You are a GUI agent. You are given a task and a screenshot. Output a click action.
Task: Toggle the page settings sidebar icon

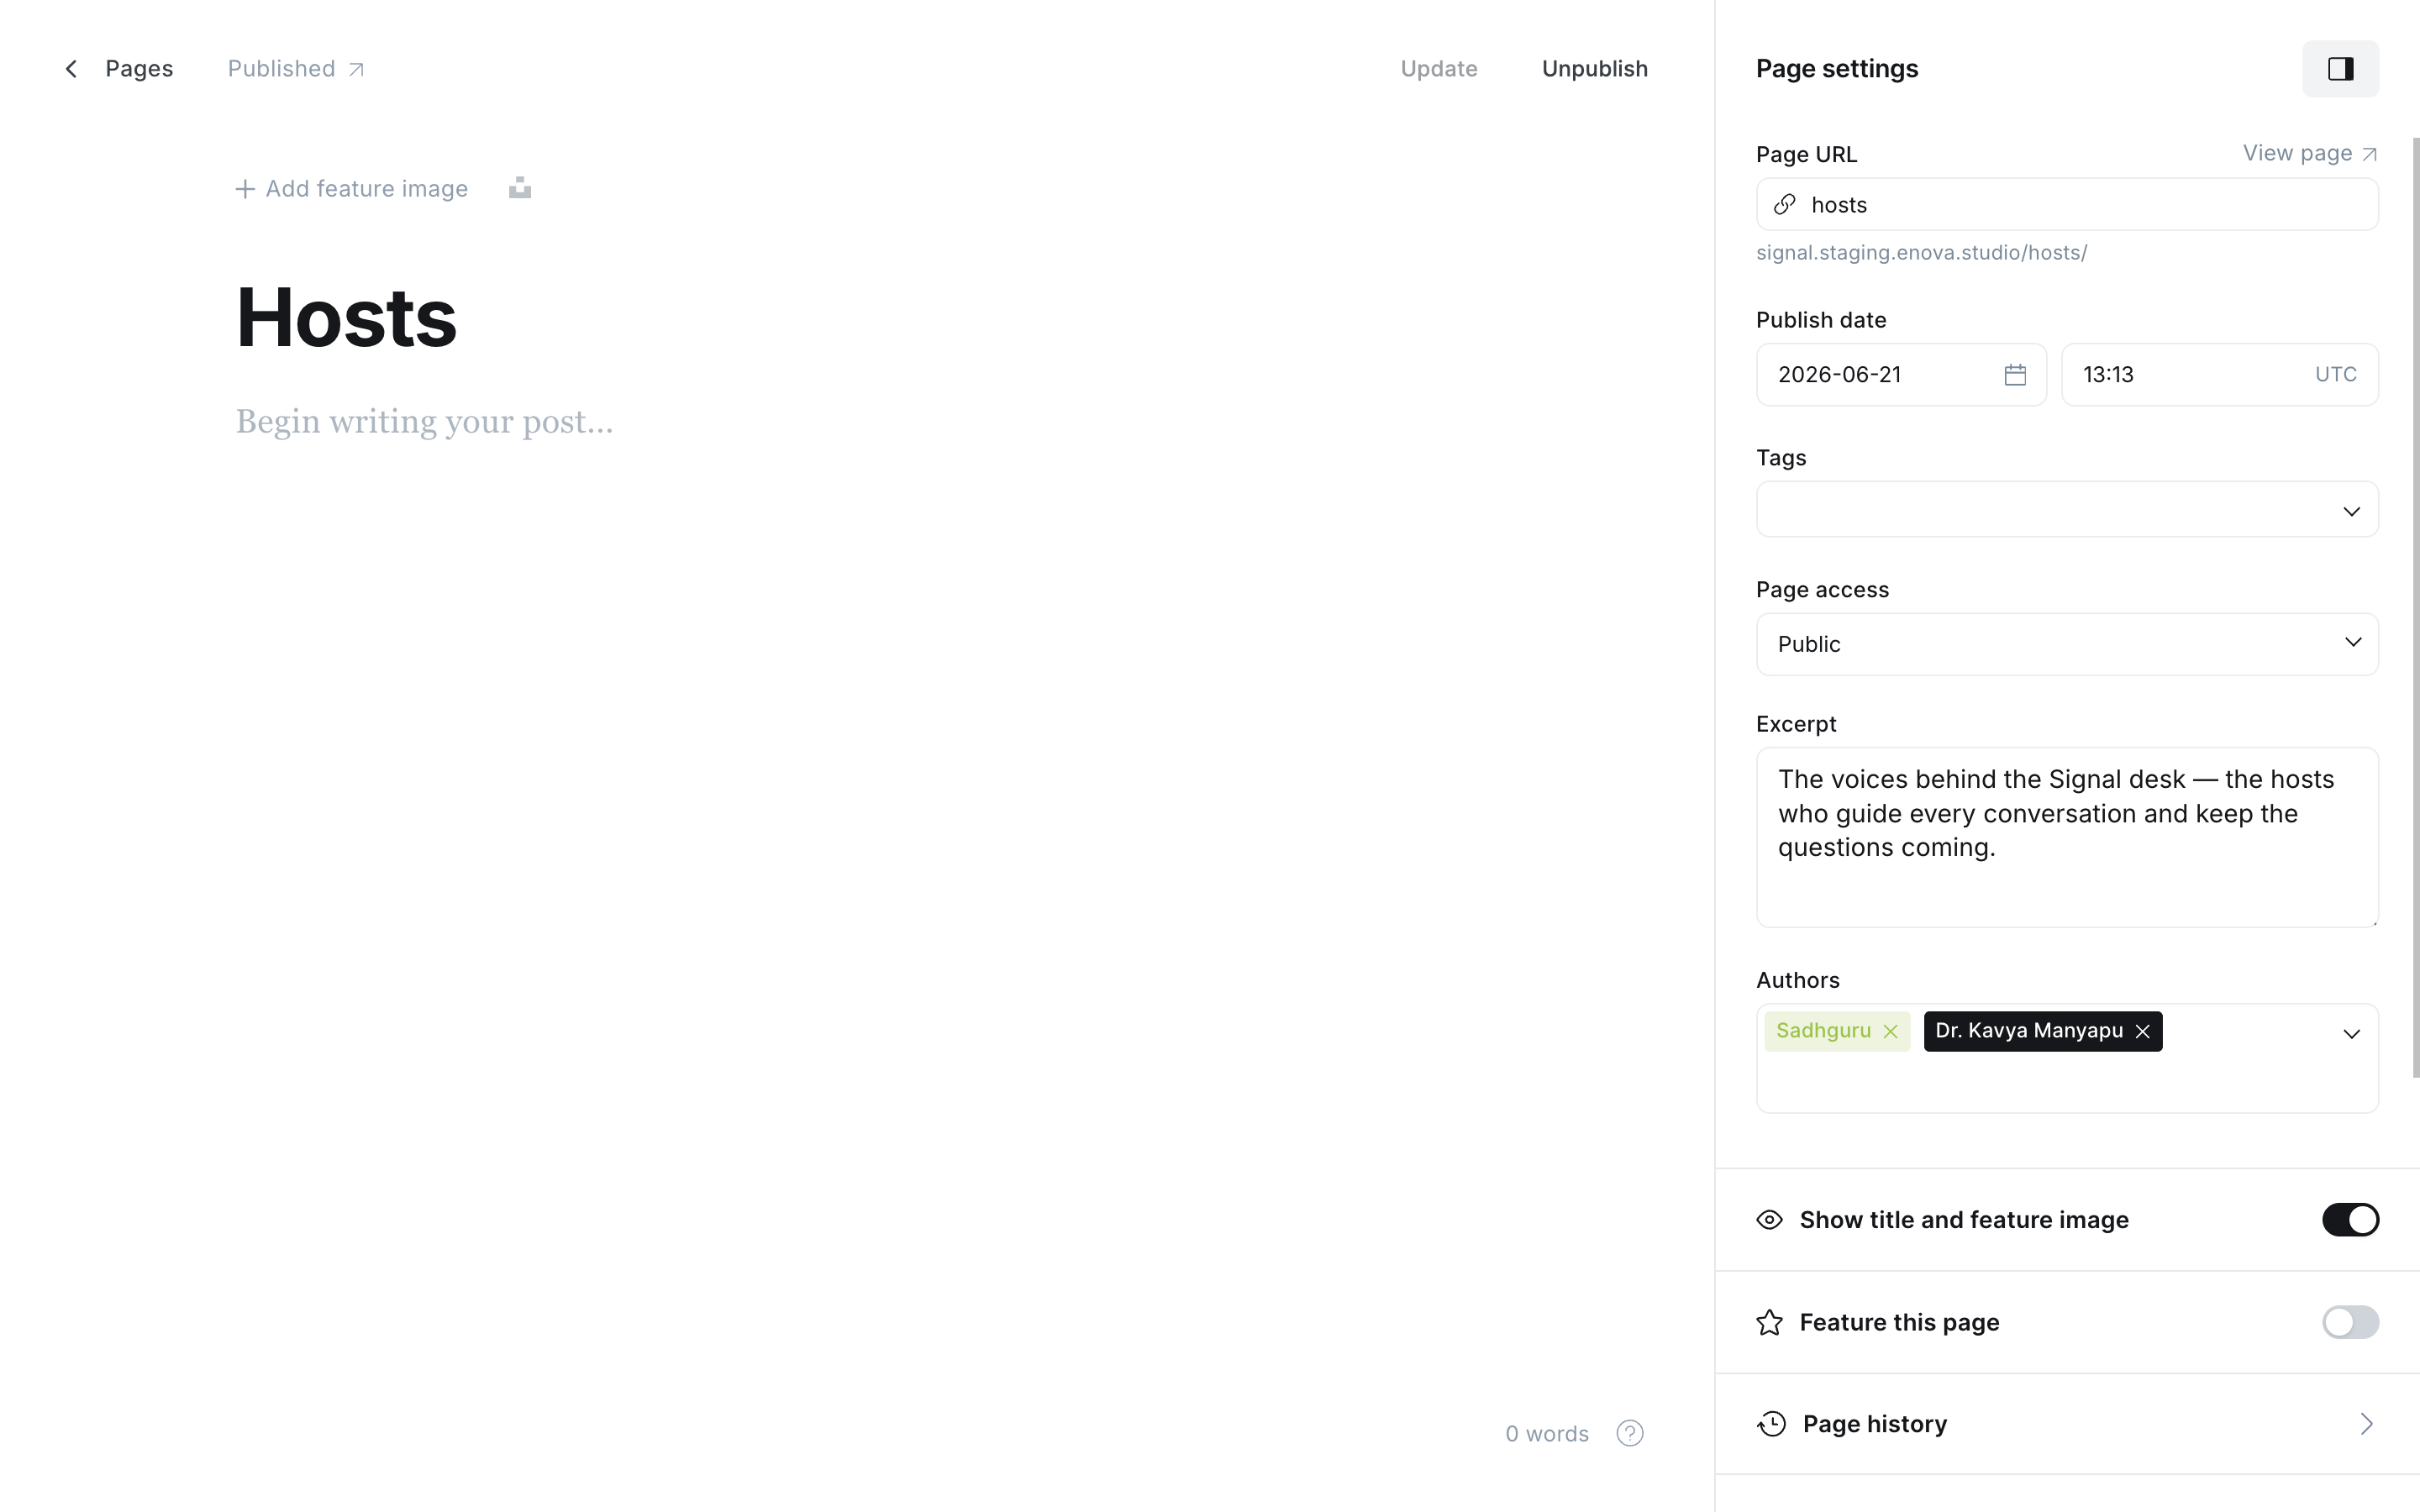pyautogui.click(x=2340, y=68)
